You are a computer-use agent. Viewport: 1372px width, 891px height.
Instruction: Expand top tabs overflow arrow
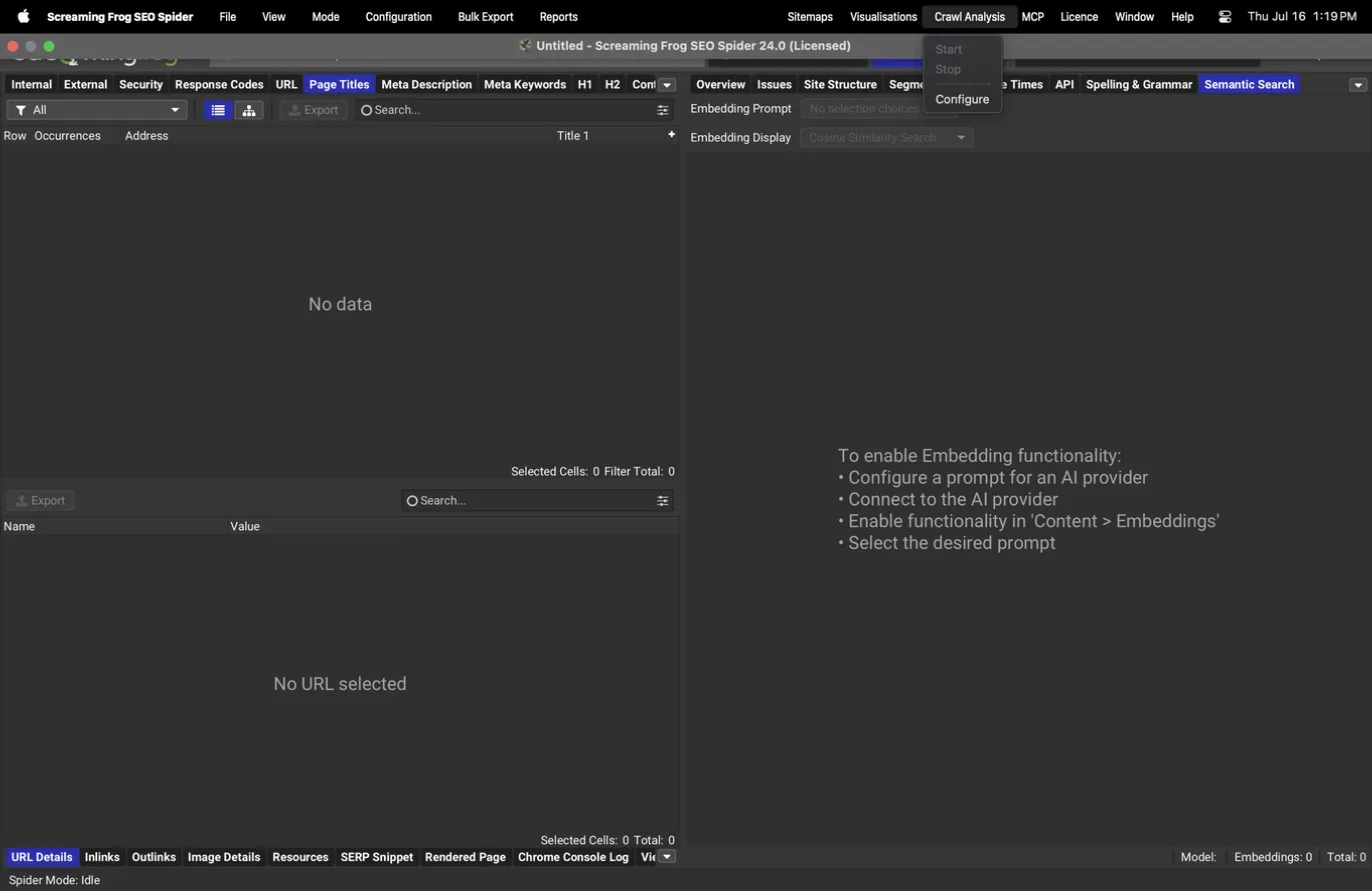coord(667,85)
